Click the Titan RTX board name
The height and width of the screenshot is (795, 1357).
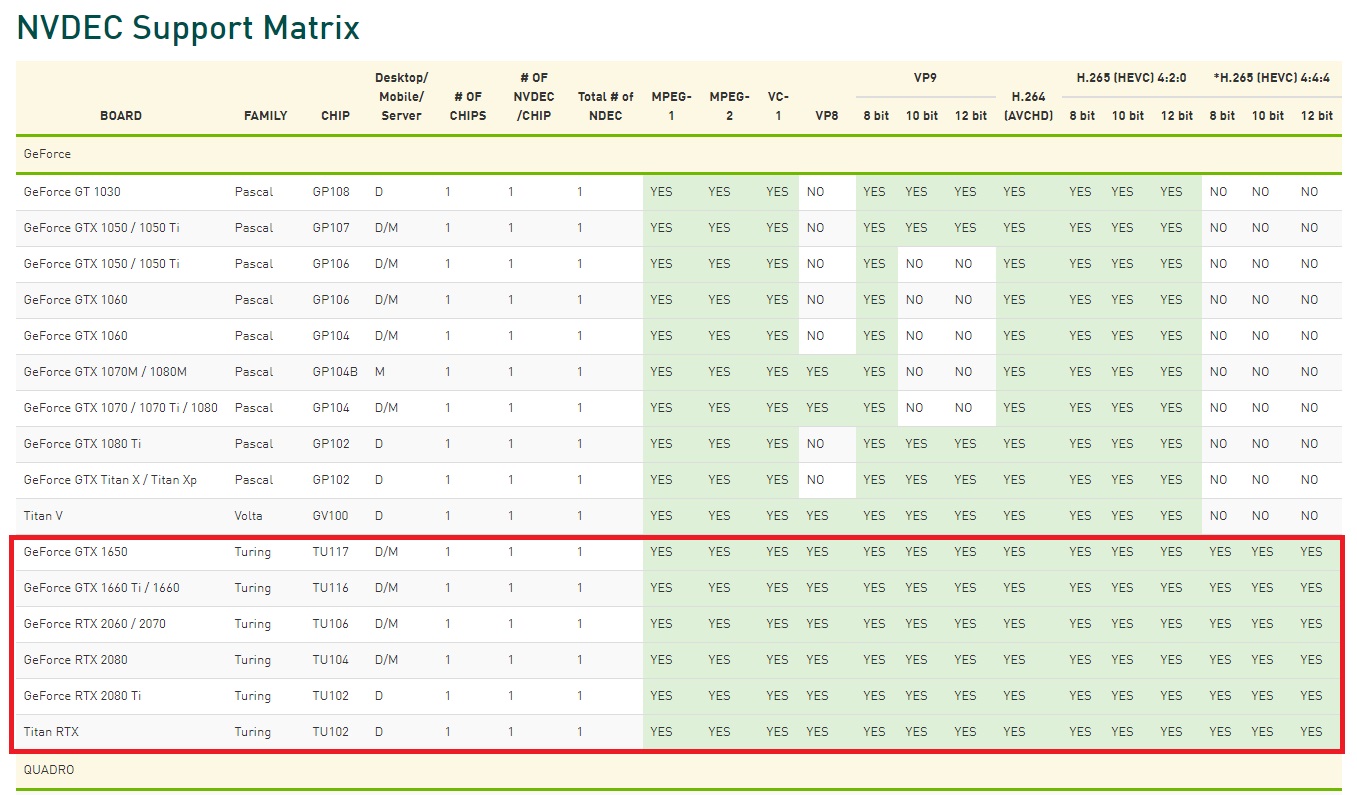click(x=51, y=732)
